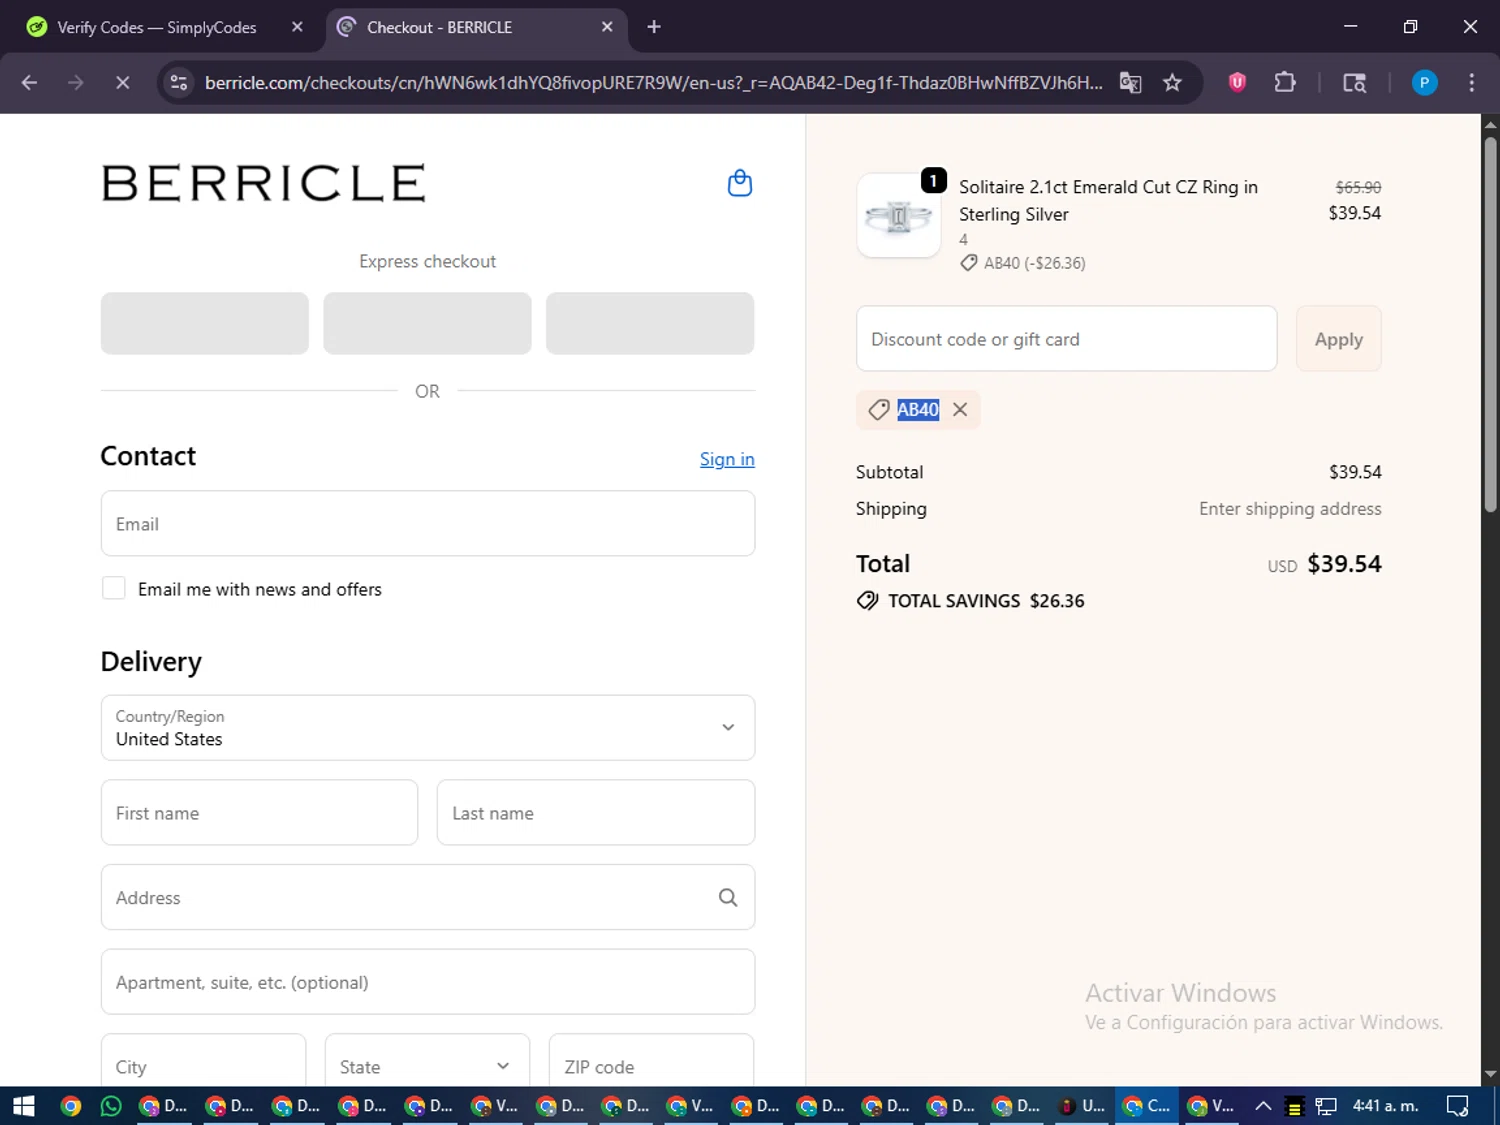Image resolution: width=1500 pixels, height=1125 pixels.
Task: Click the Apartment, suite, etc. field
Action: [x=427, y=982]
